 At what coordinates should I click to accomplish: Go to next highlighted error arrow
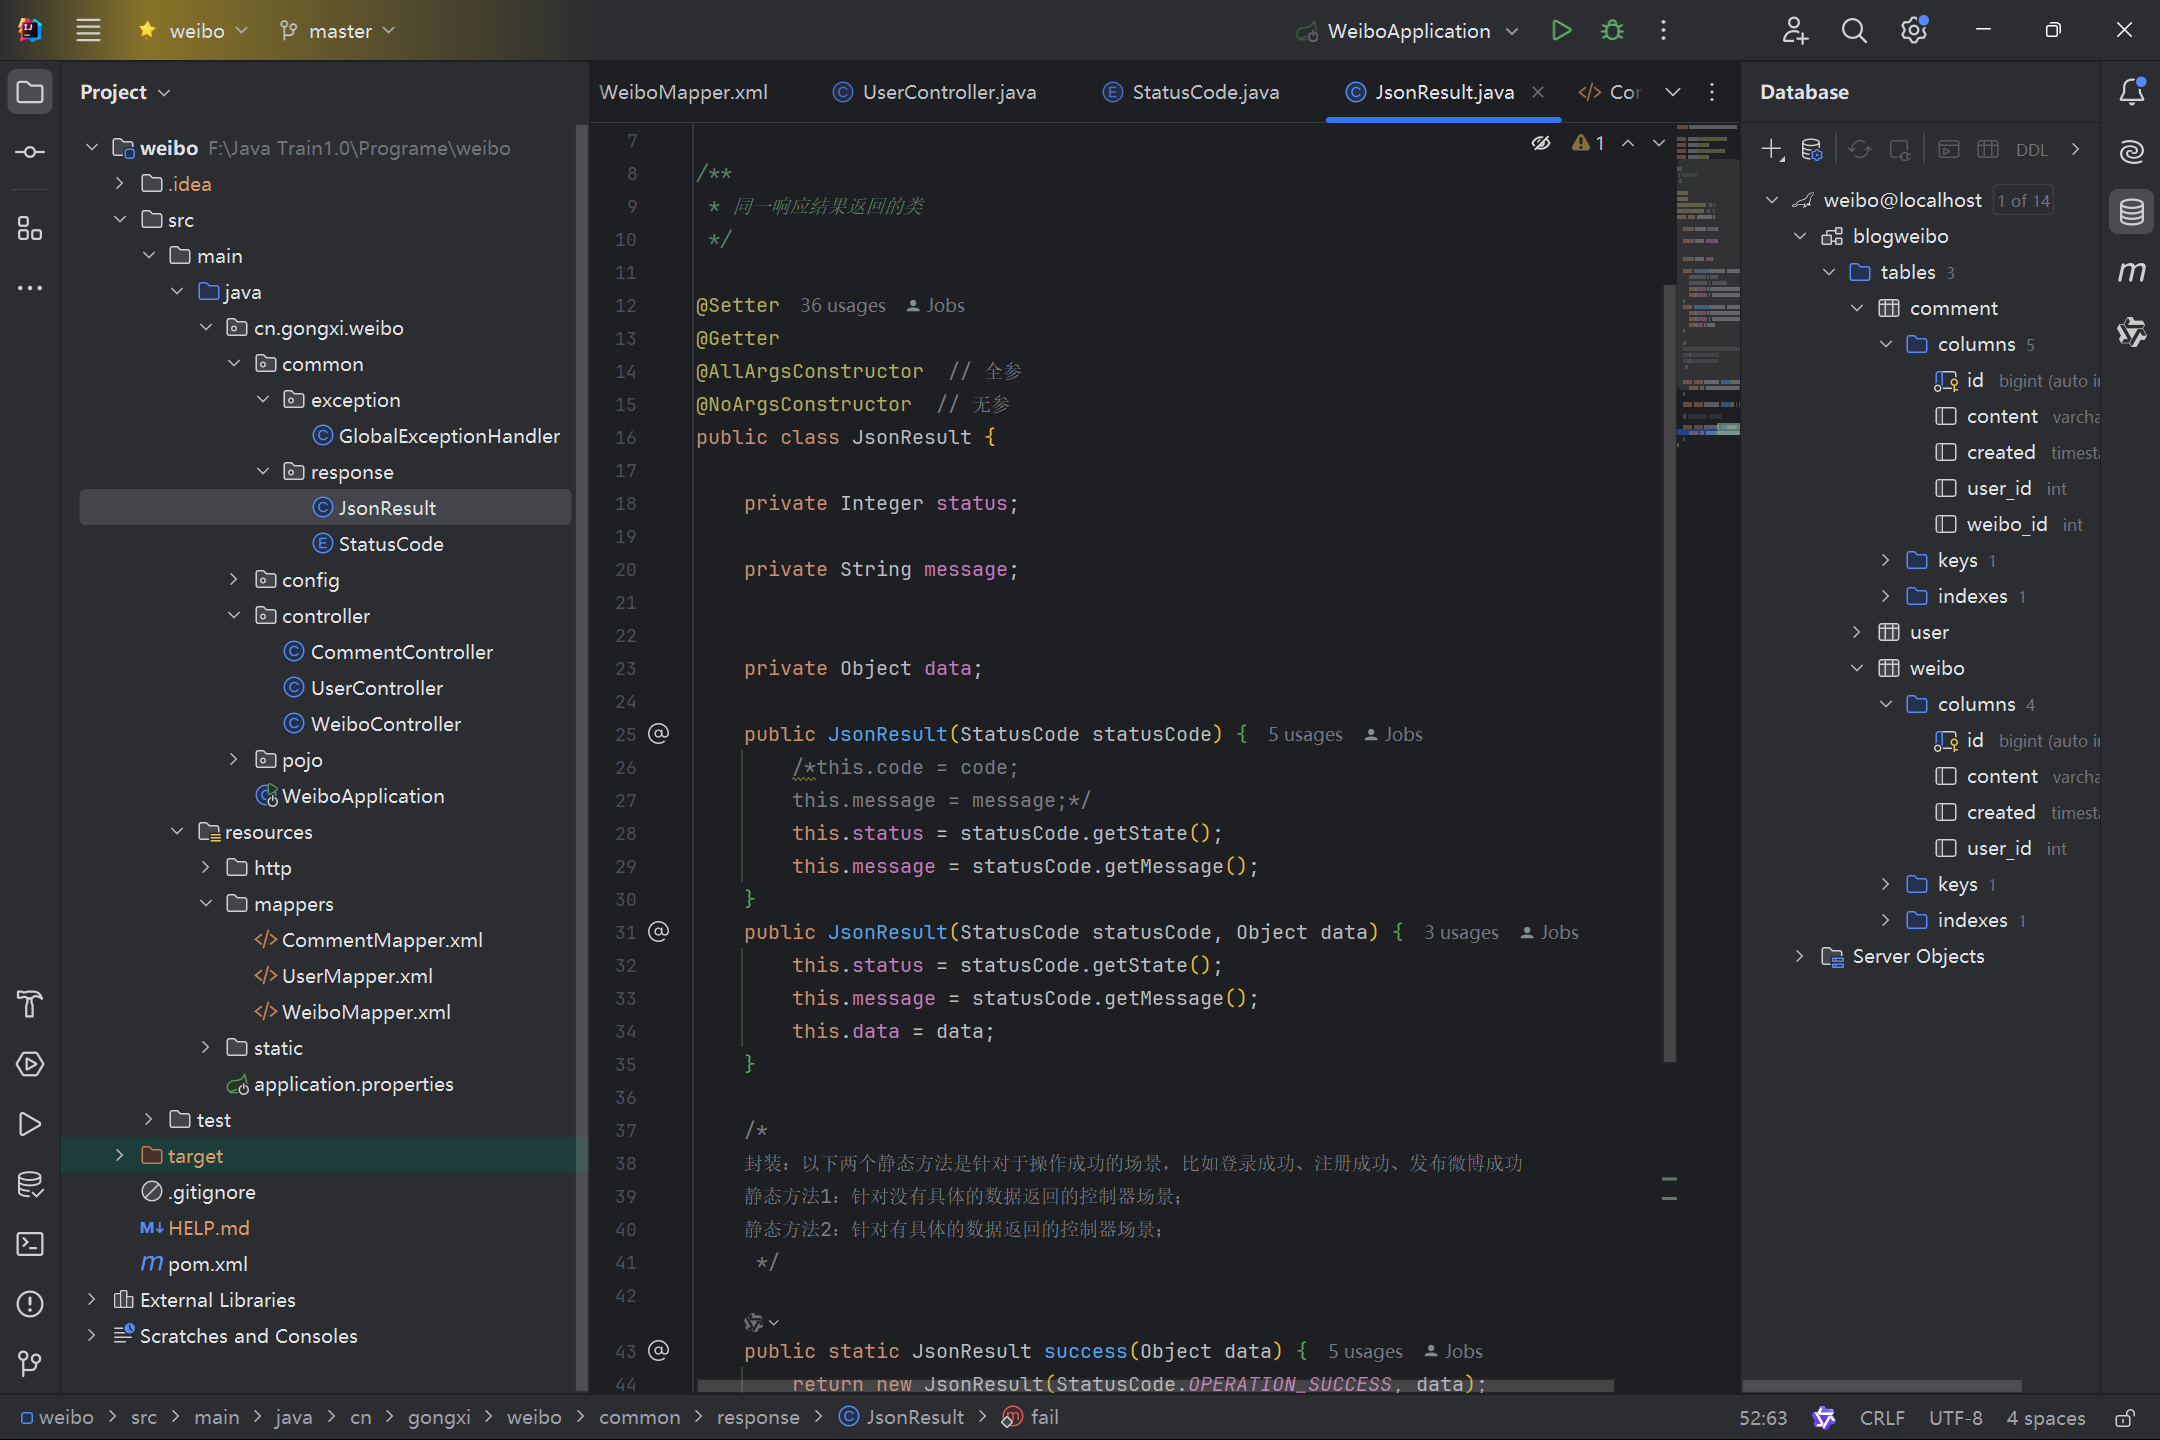1659,143
